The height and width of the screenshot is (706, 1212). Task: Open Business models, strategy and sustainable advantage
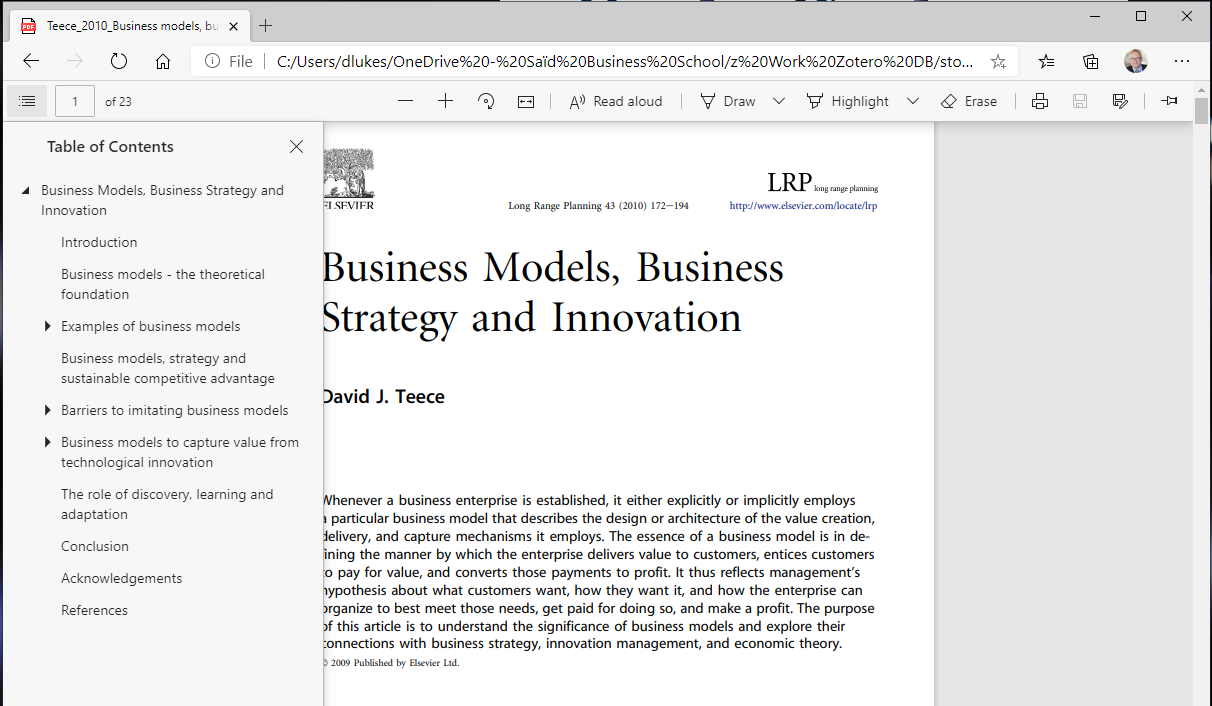coord(168,368)
